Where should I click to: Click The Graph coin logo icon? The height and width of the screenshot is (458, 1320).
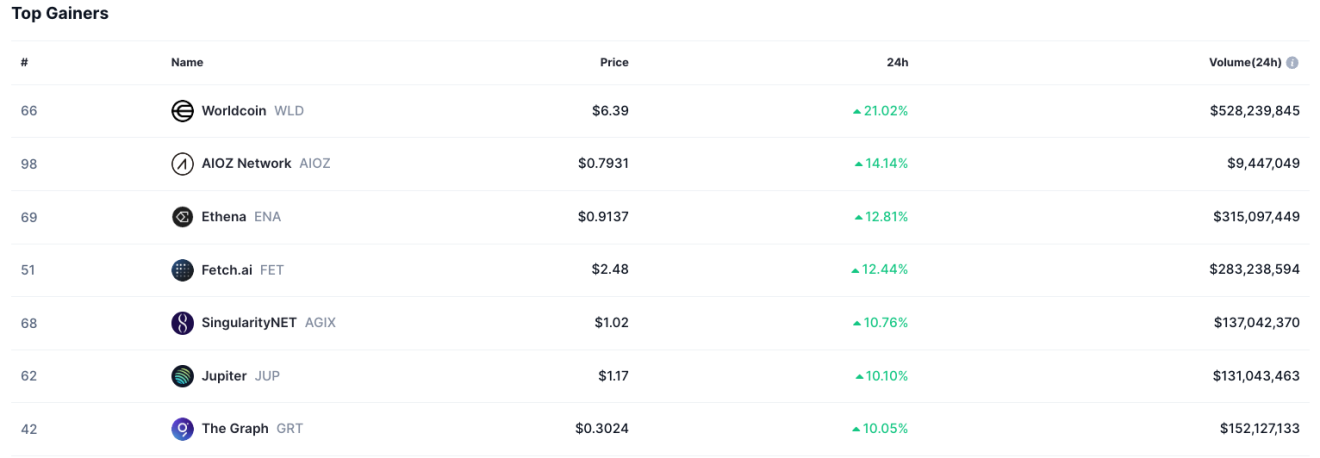[x=182, y=429]
